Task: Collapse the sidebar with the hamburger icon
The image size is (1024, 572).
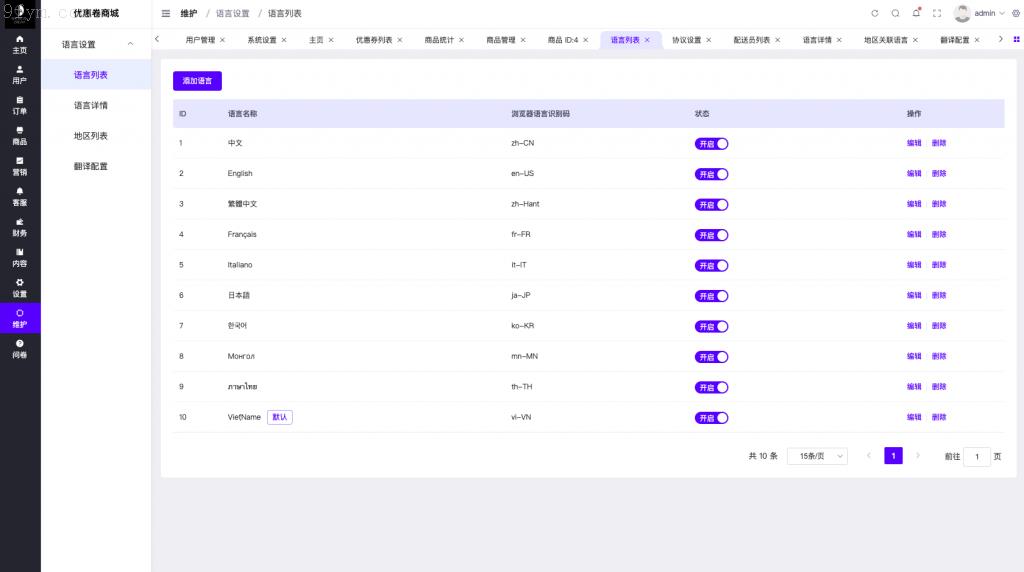Action: pyautogui.click(x=166, y=13)
